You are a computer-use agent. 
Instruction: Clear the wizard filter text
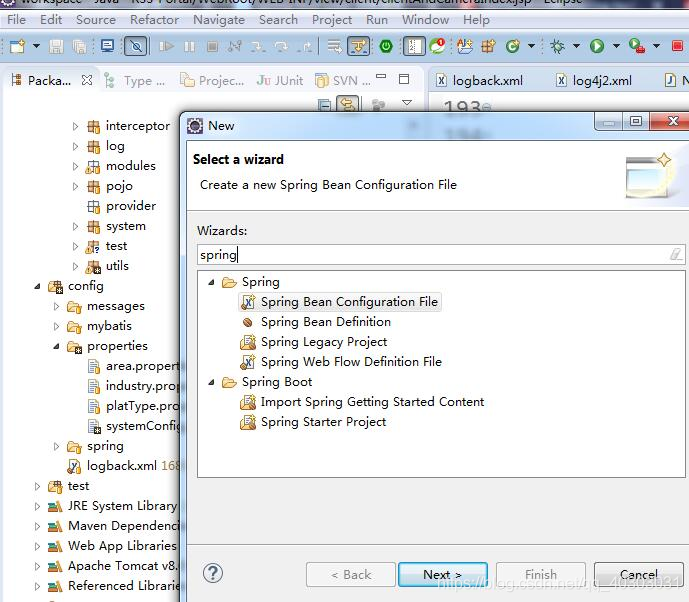click(676, 254)
